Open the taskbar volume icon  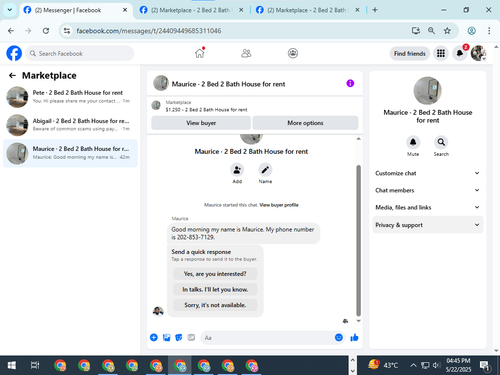click(436, 365)
